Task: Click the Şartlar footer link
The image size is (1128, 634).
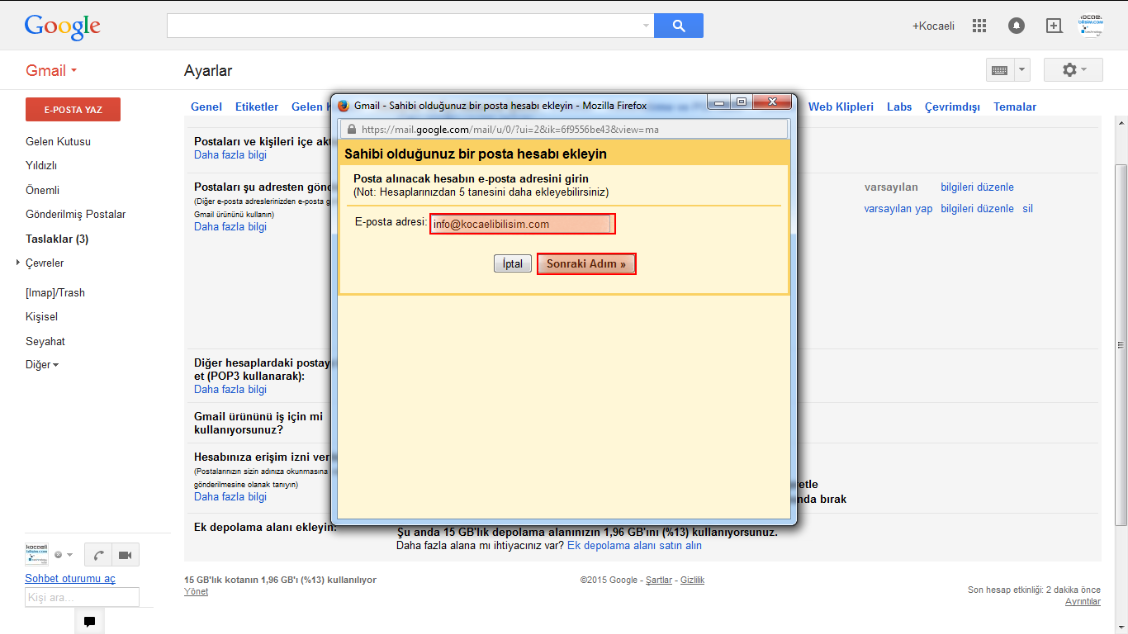Action: point(658,580)
